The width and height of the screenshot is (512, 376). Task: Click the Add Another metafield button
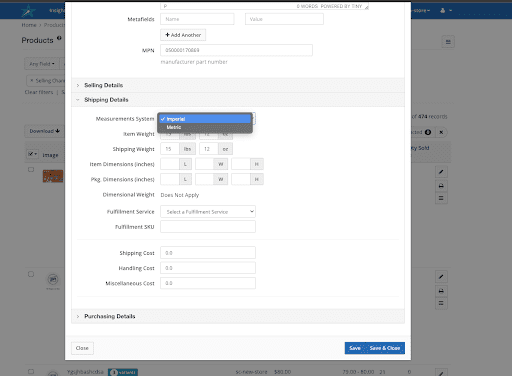coord(183,35)
